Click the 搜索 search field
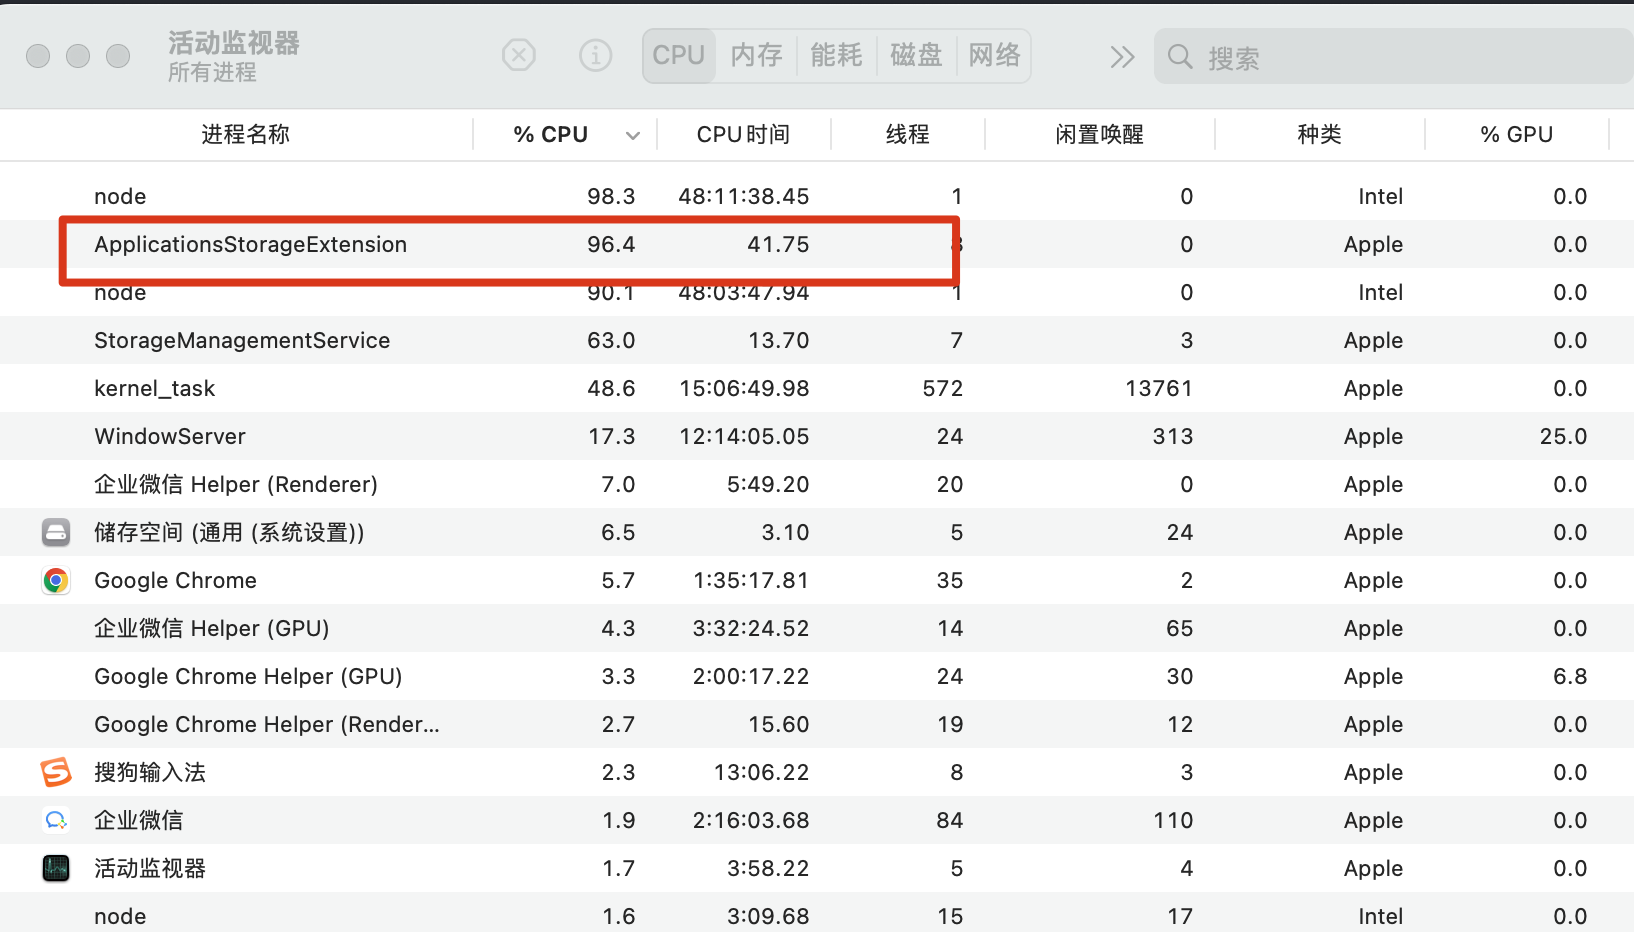This screenshot has height=932, width=1634. 1400,58
